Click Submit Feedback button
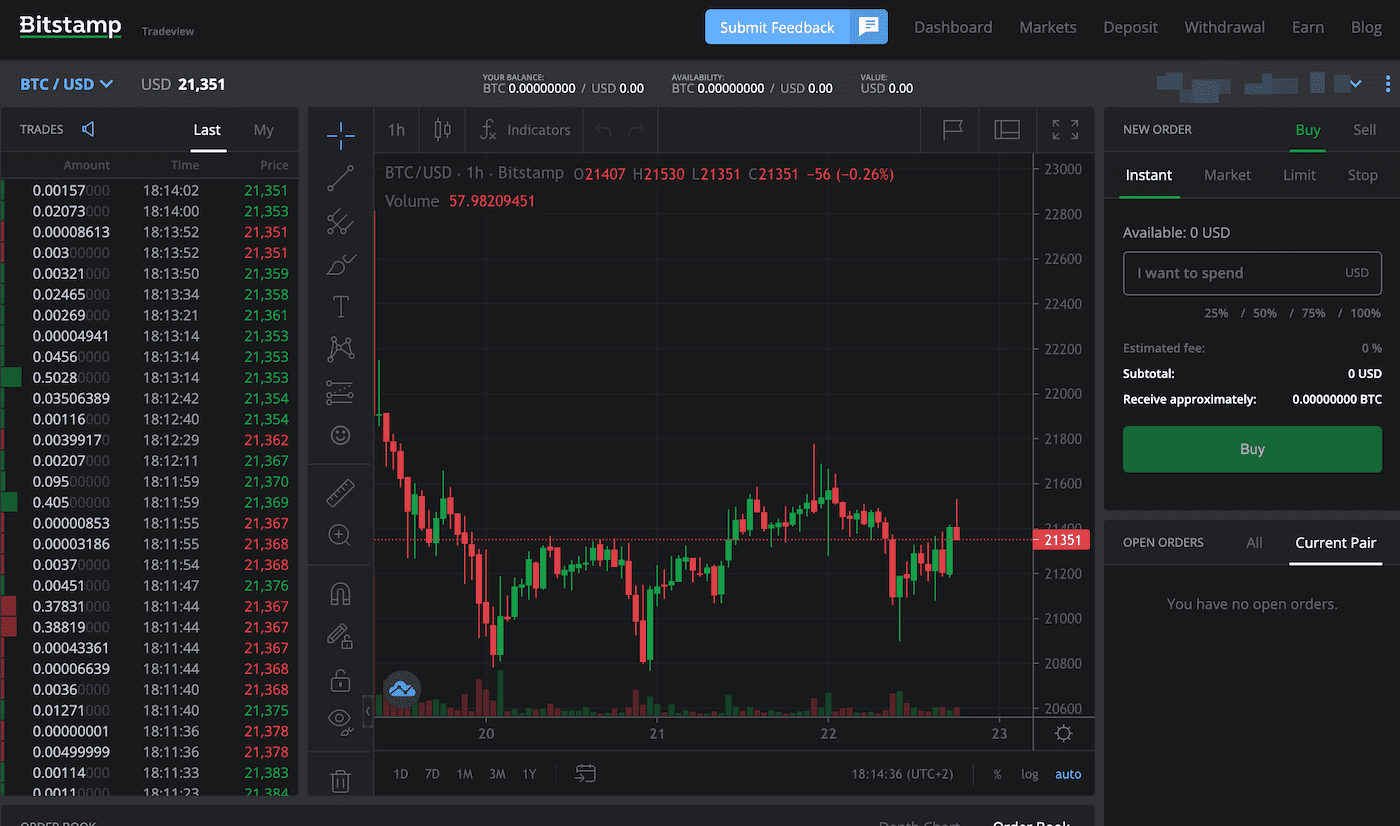 tap(777, 27)
